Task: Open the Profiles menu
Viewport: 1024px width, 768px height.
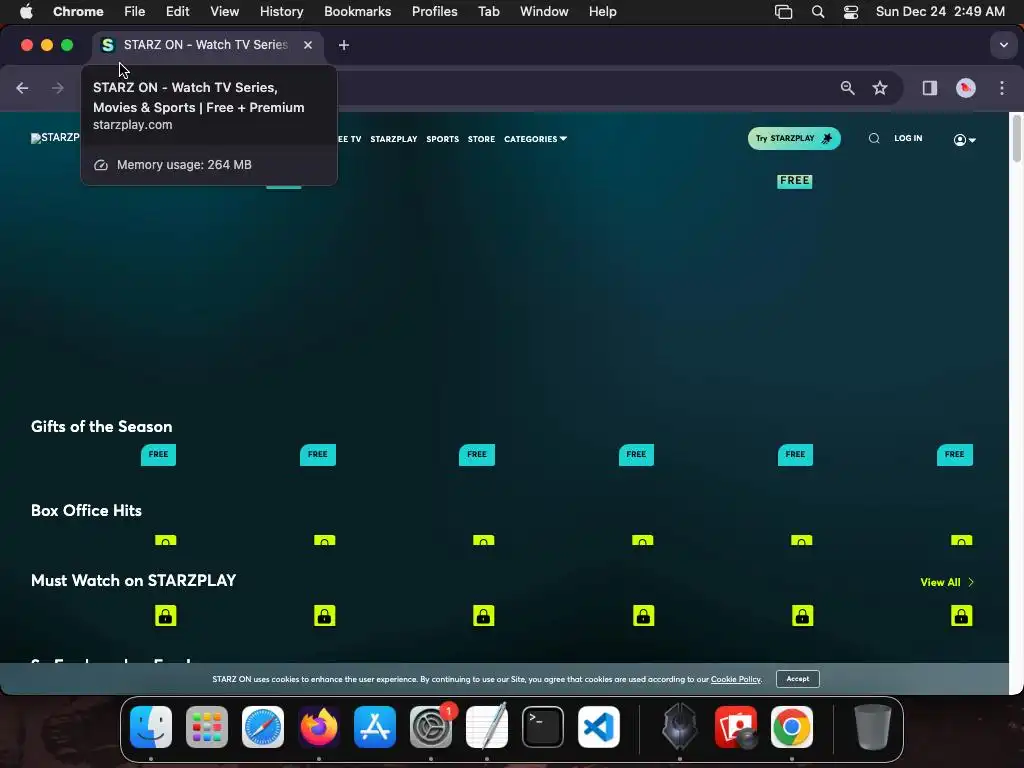Action: [x=434, y=11]
